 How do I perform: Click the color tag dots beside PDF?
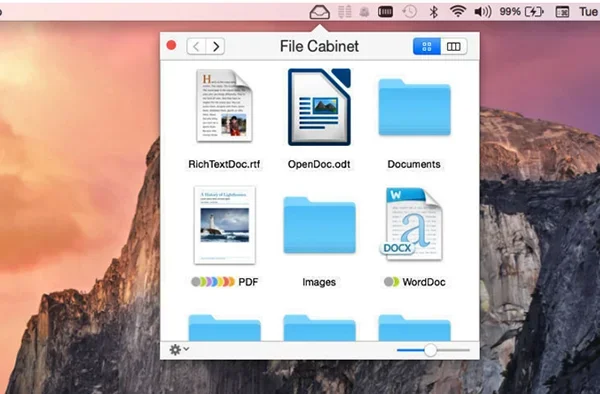pos(213,282)
